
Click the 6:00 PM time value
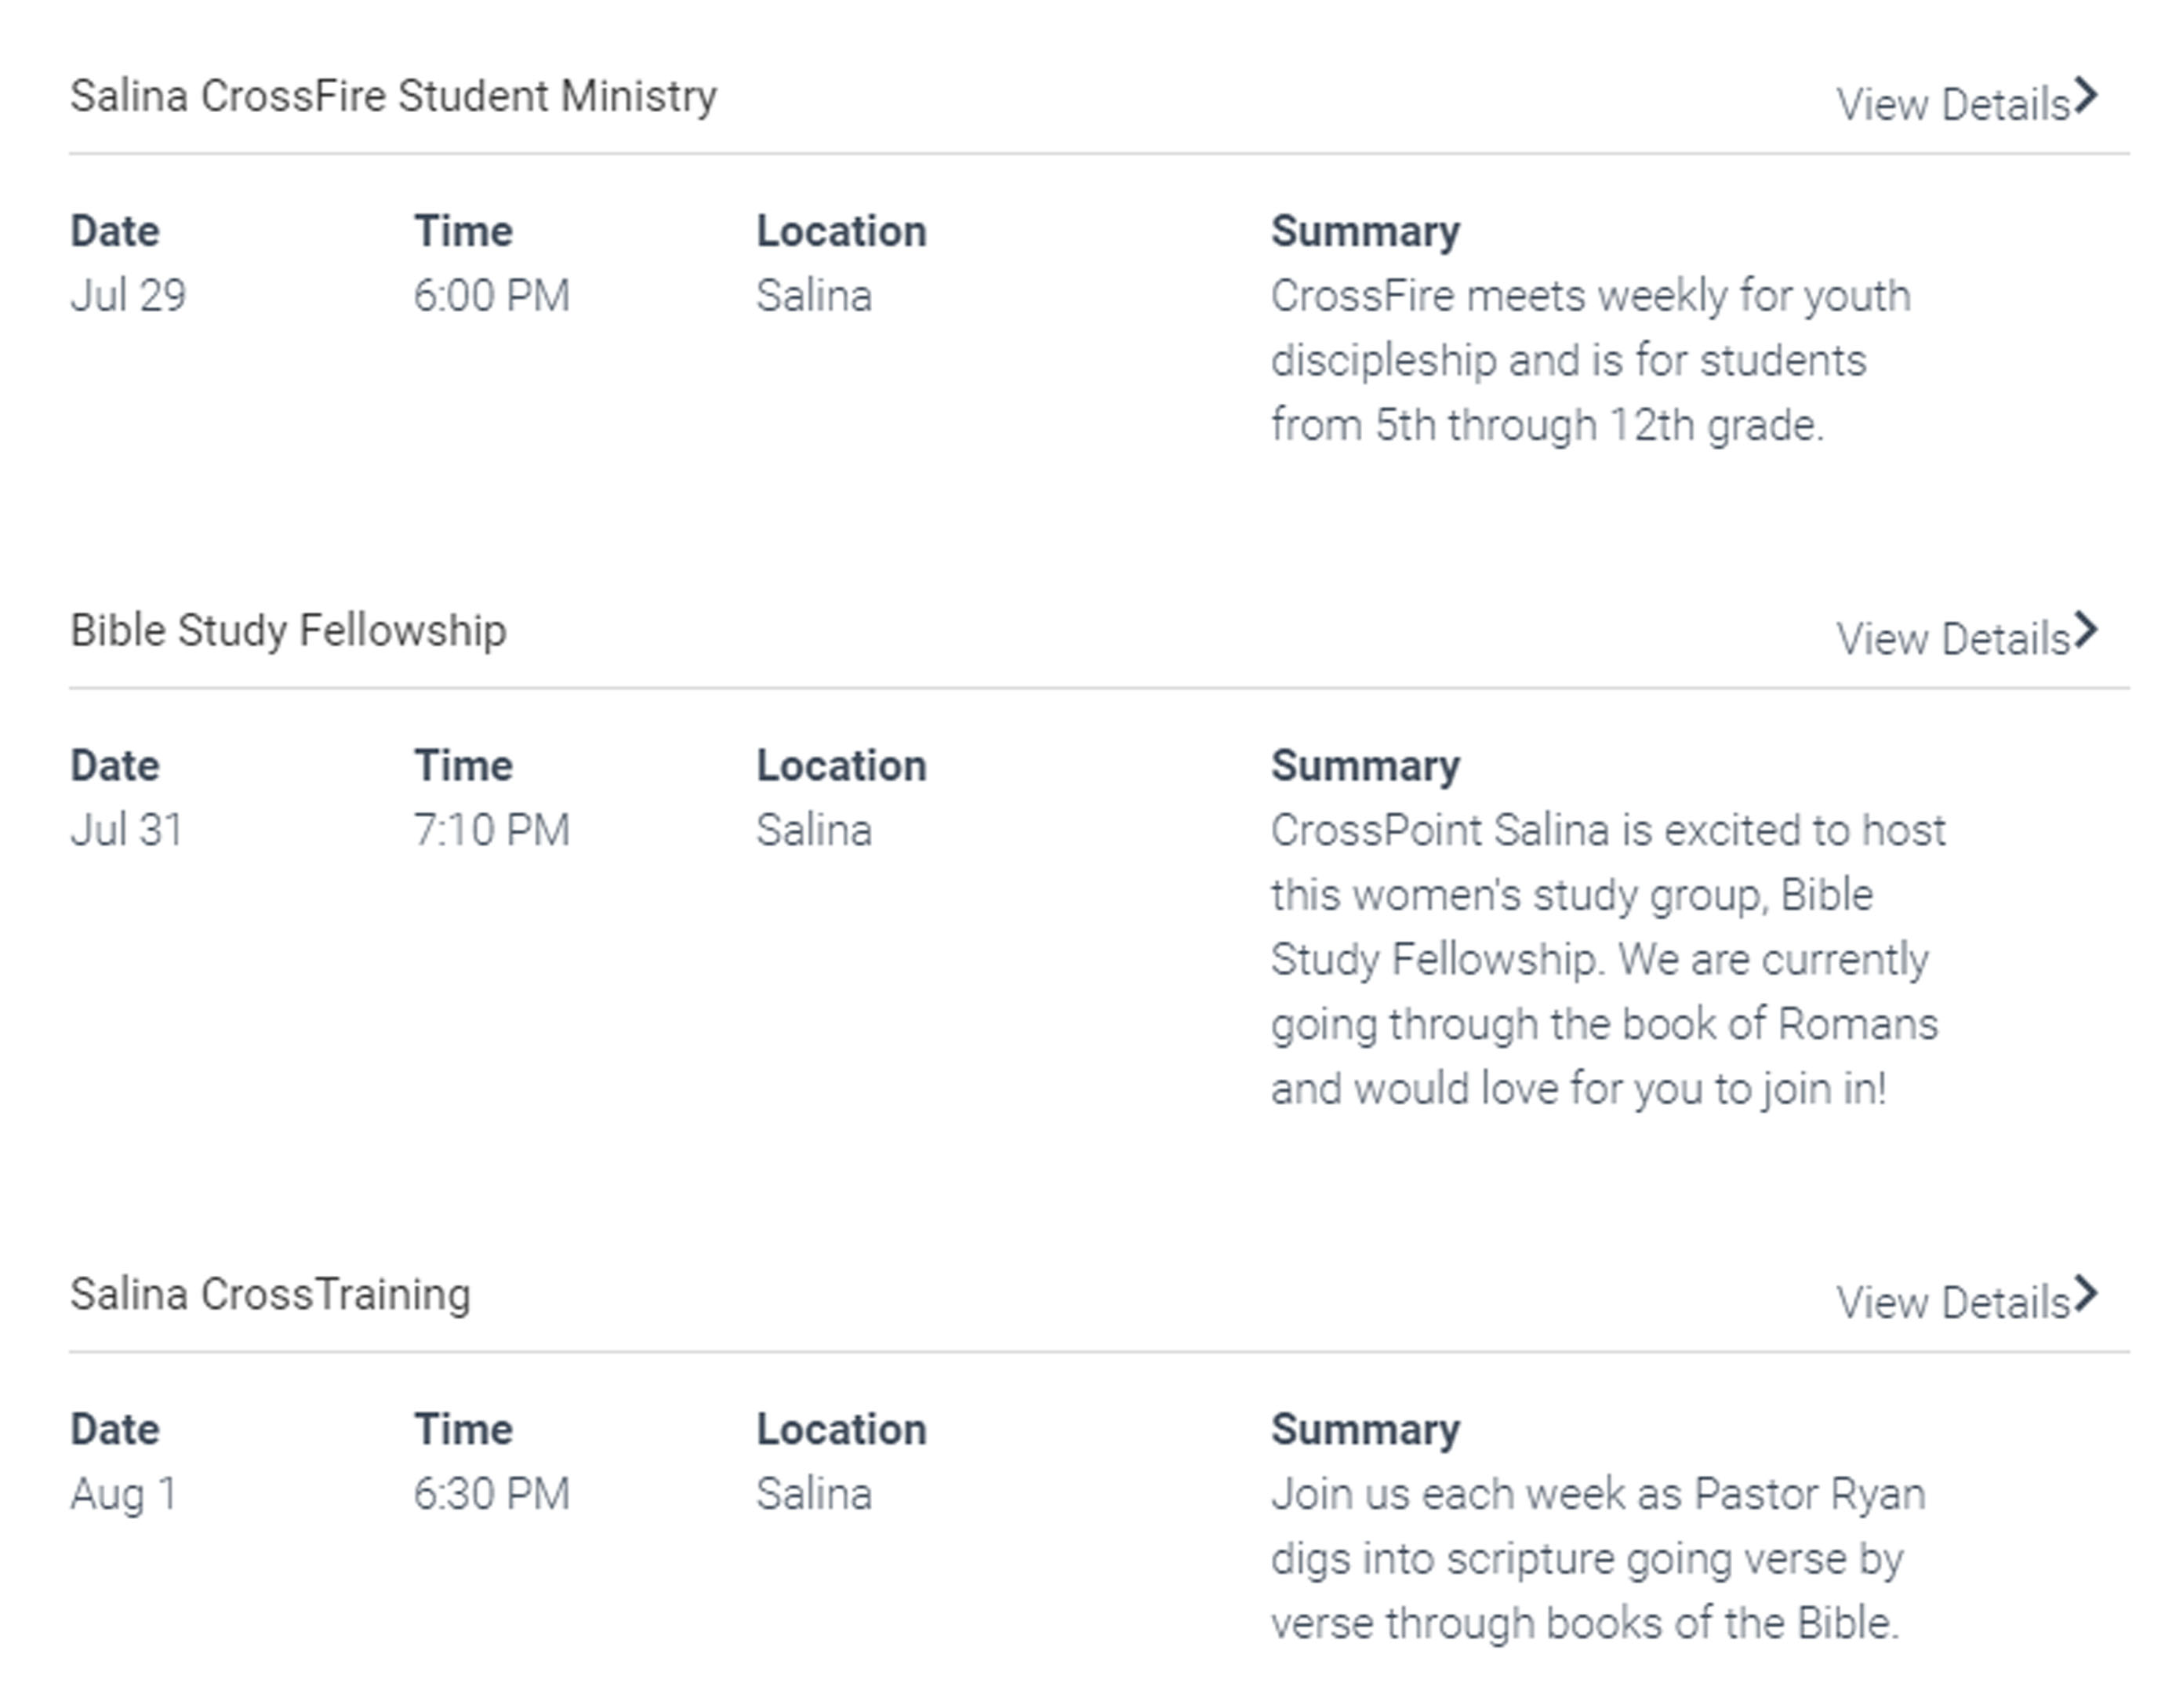492,296
